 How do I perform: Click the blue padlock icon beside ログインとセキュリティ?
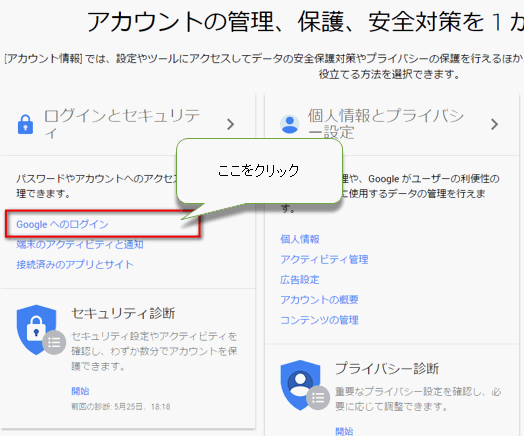click(x=25, y=124)
